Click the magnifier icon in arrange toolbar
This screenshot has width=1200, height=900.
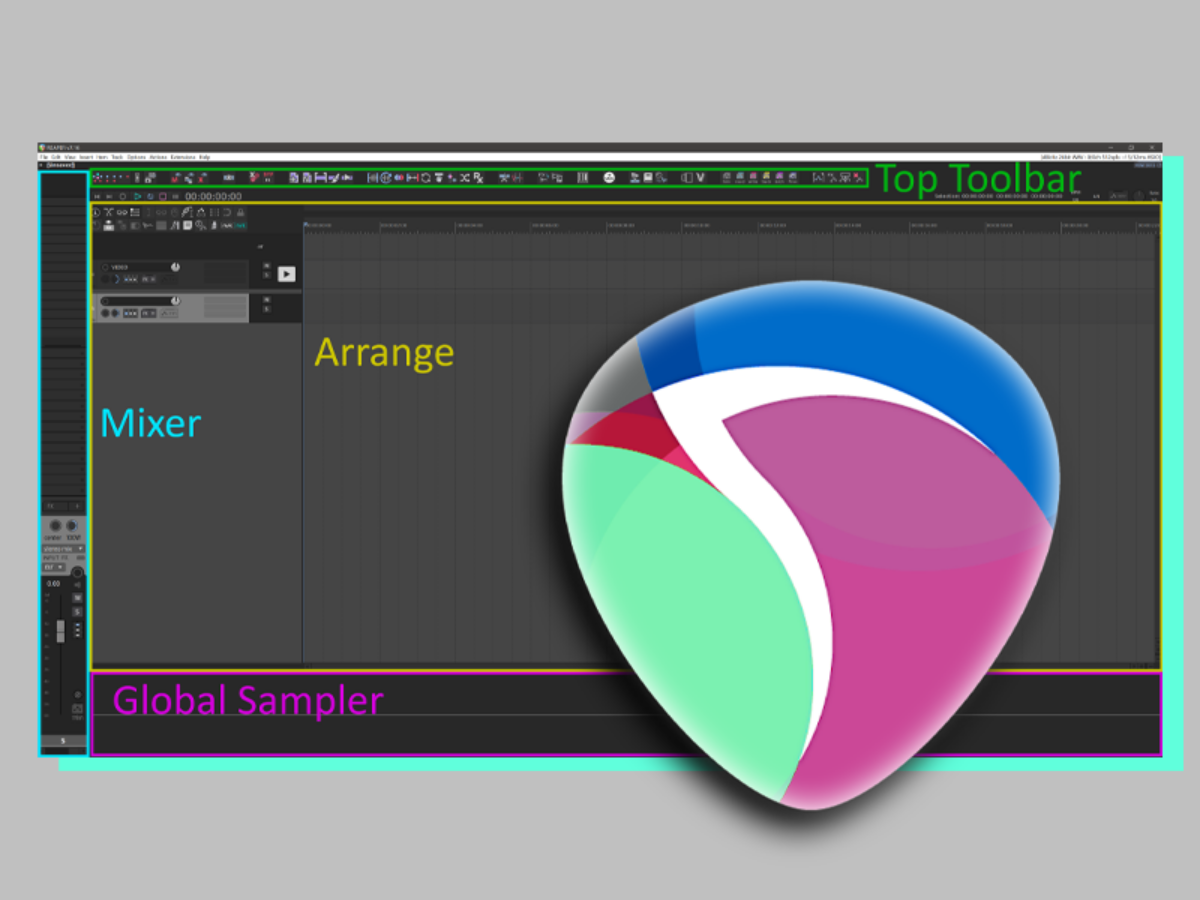(200, 226)
